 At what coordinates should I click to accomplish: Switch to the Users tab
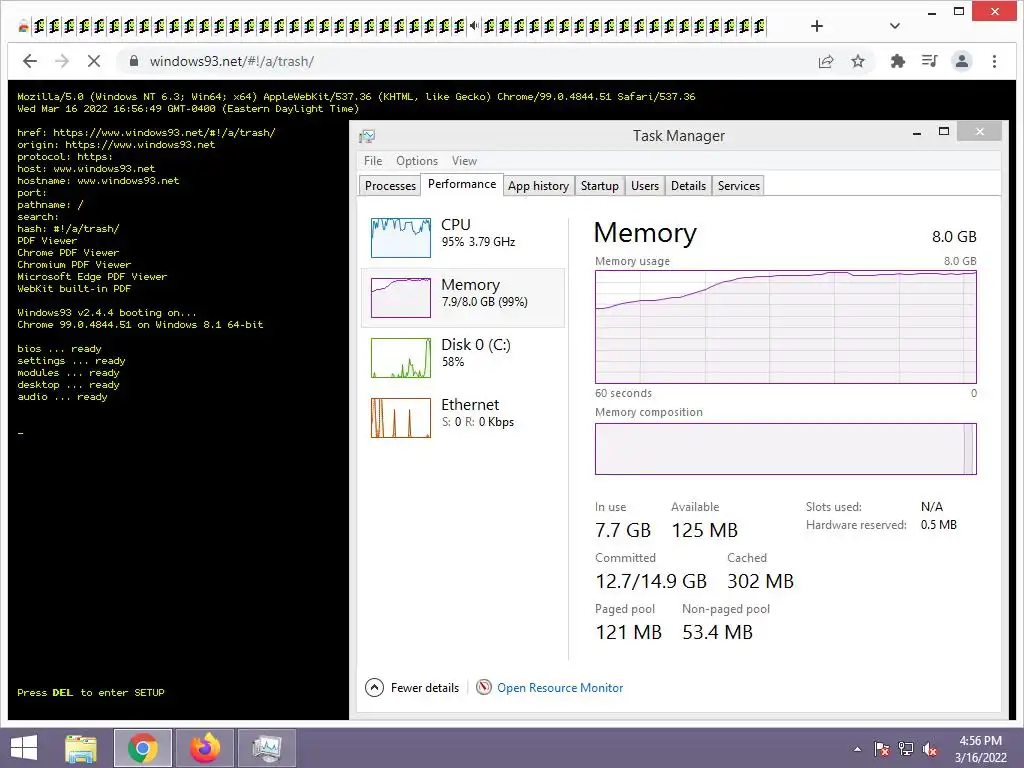coord(645,185)
